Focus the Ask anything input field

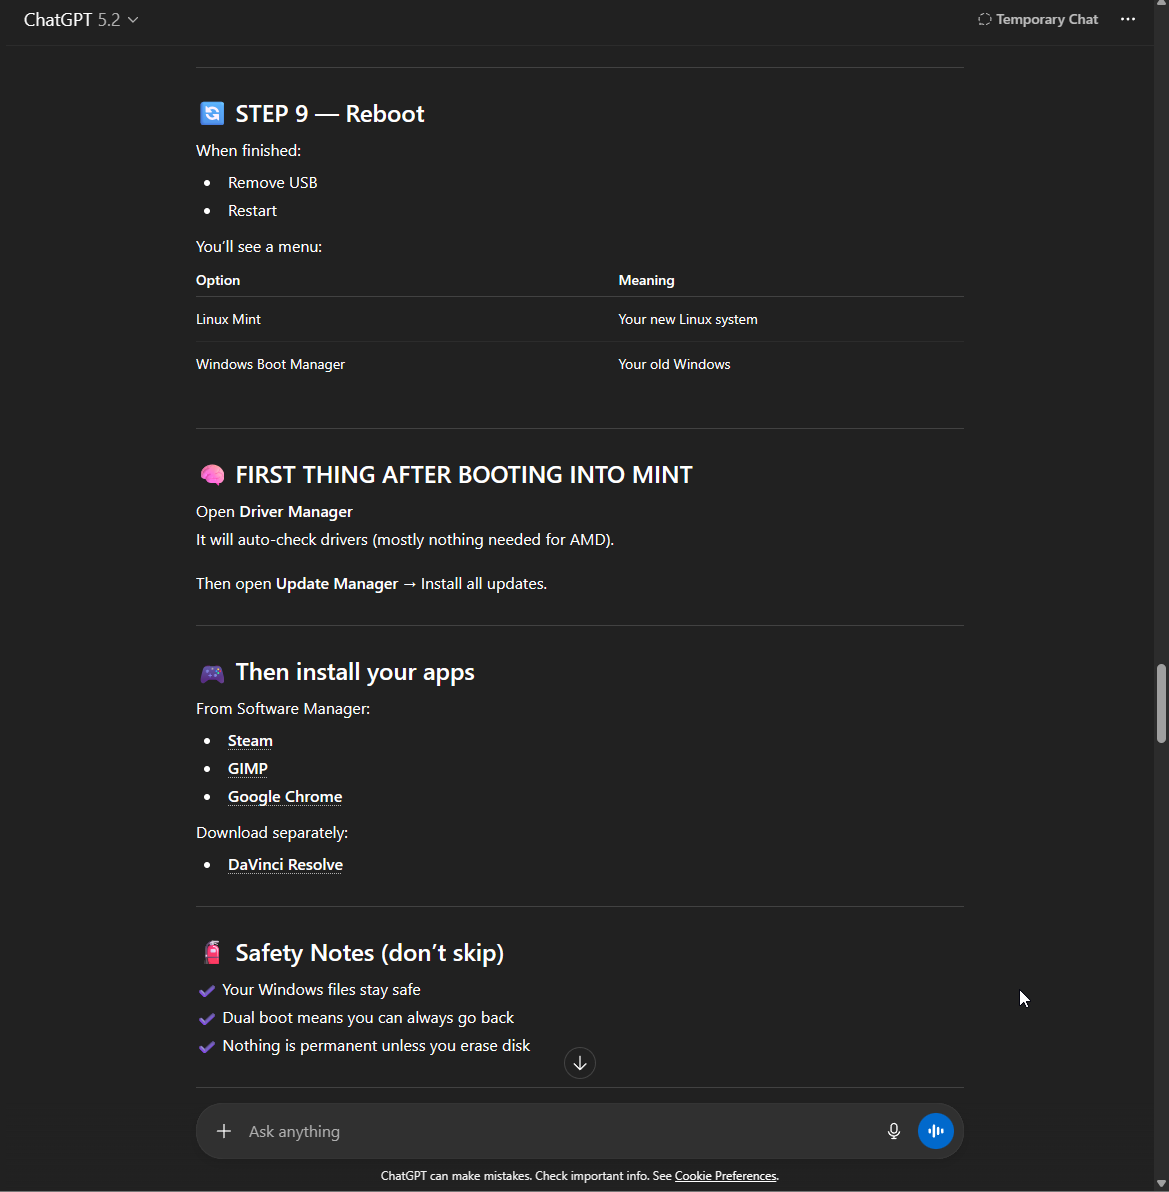click(560, 1131)
